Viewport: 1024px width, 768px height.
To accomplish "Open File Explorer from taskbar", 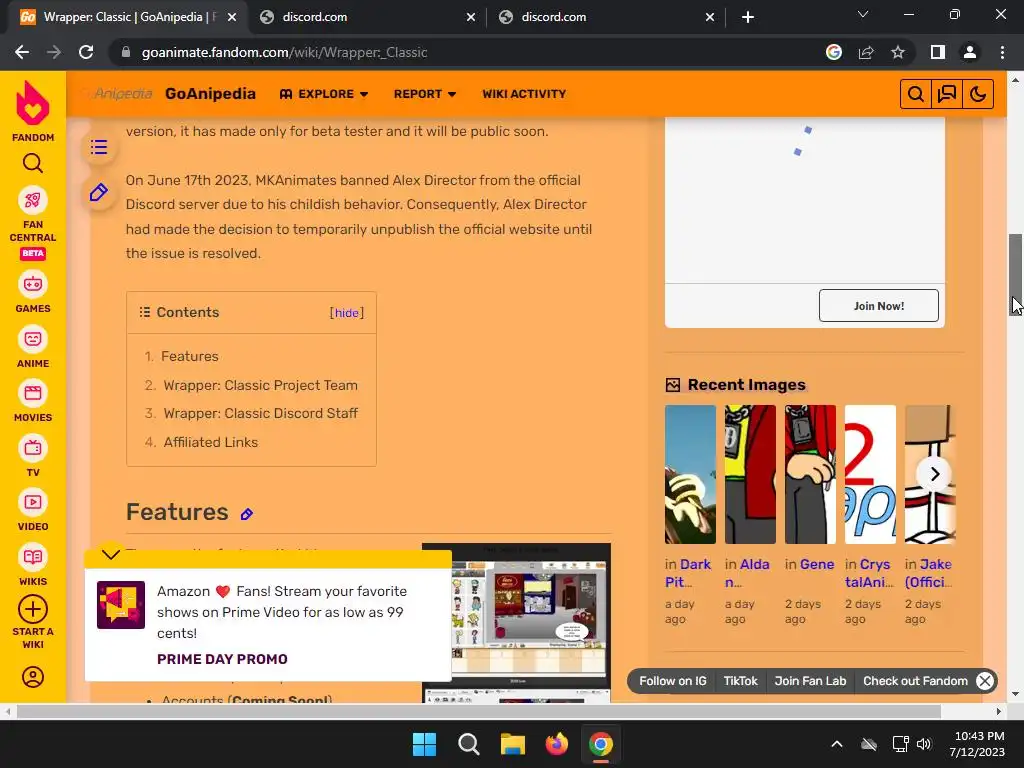I will coord(513,744).
